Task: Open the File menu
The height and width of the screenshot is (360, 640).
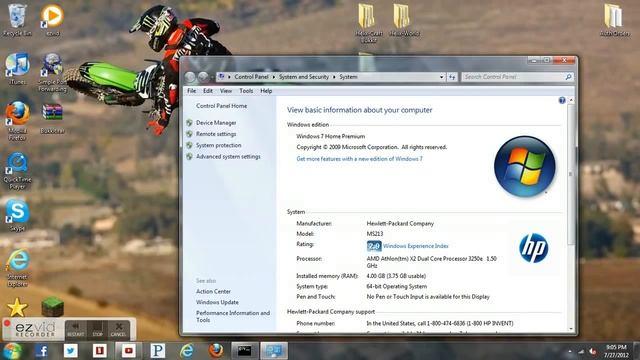Action: click(191, 91)
